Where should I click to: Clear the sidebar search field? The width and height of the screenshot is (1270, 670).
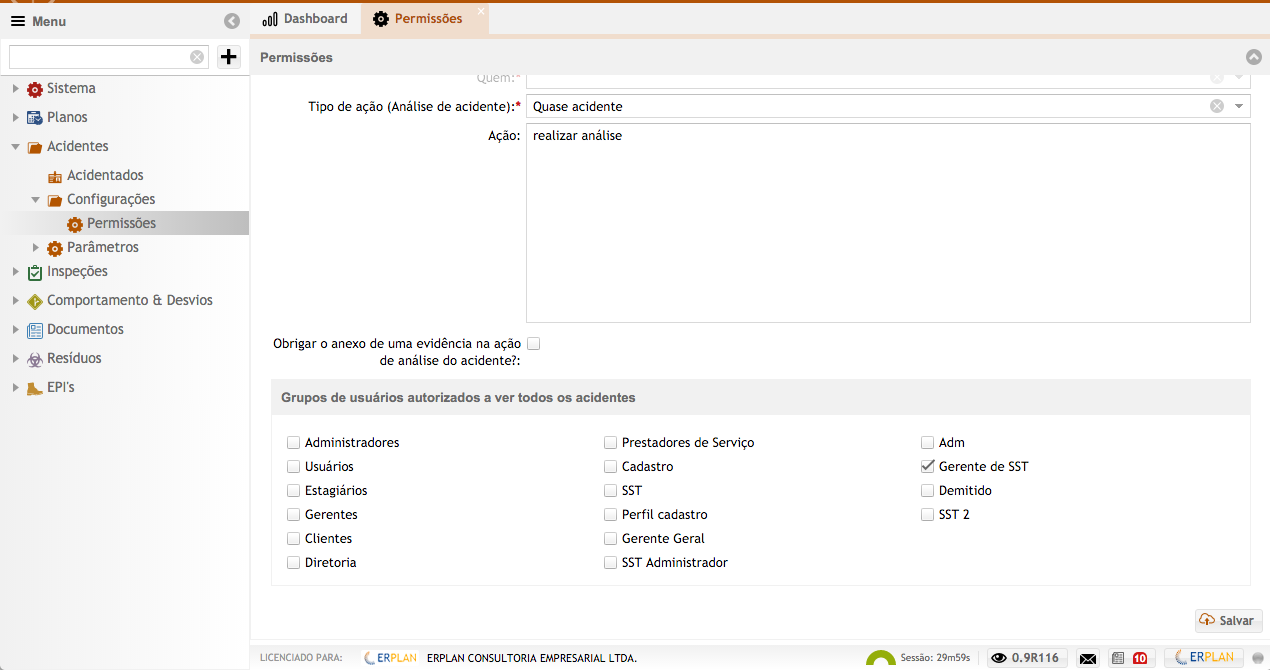pos(197,57)
